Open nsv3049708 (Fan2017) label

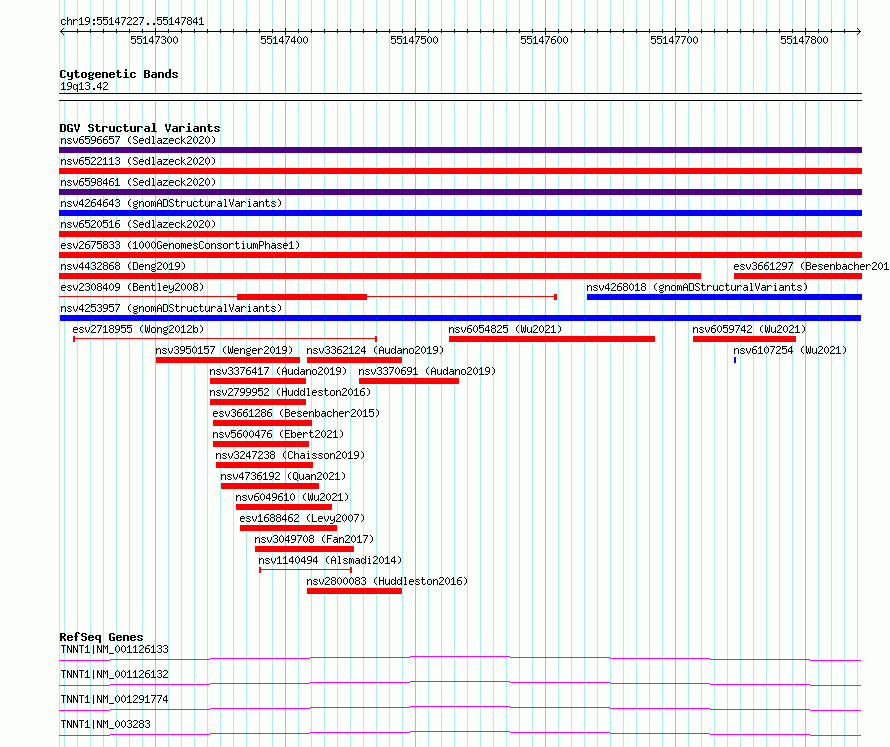314,539
